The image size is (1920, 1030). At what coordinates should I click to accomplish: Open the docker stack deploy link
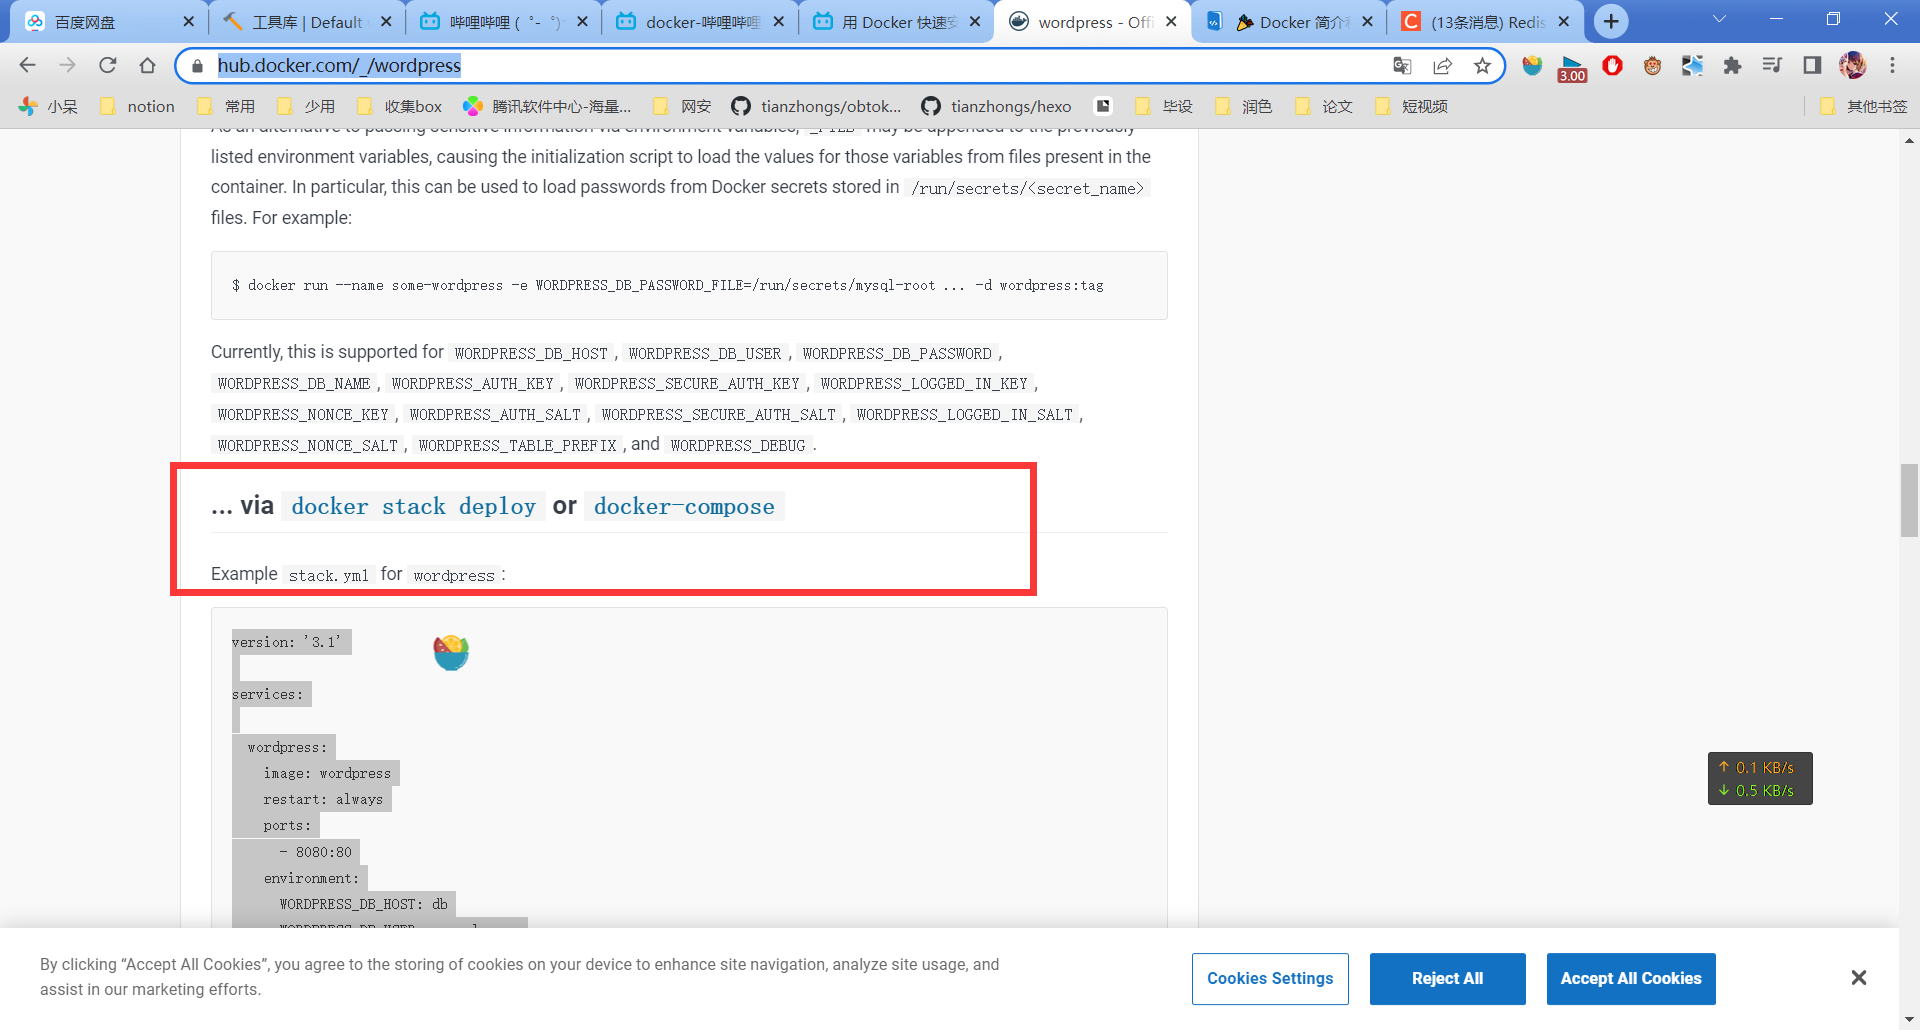pyautogui.click(x=413, y=507)
